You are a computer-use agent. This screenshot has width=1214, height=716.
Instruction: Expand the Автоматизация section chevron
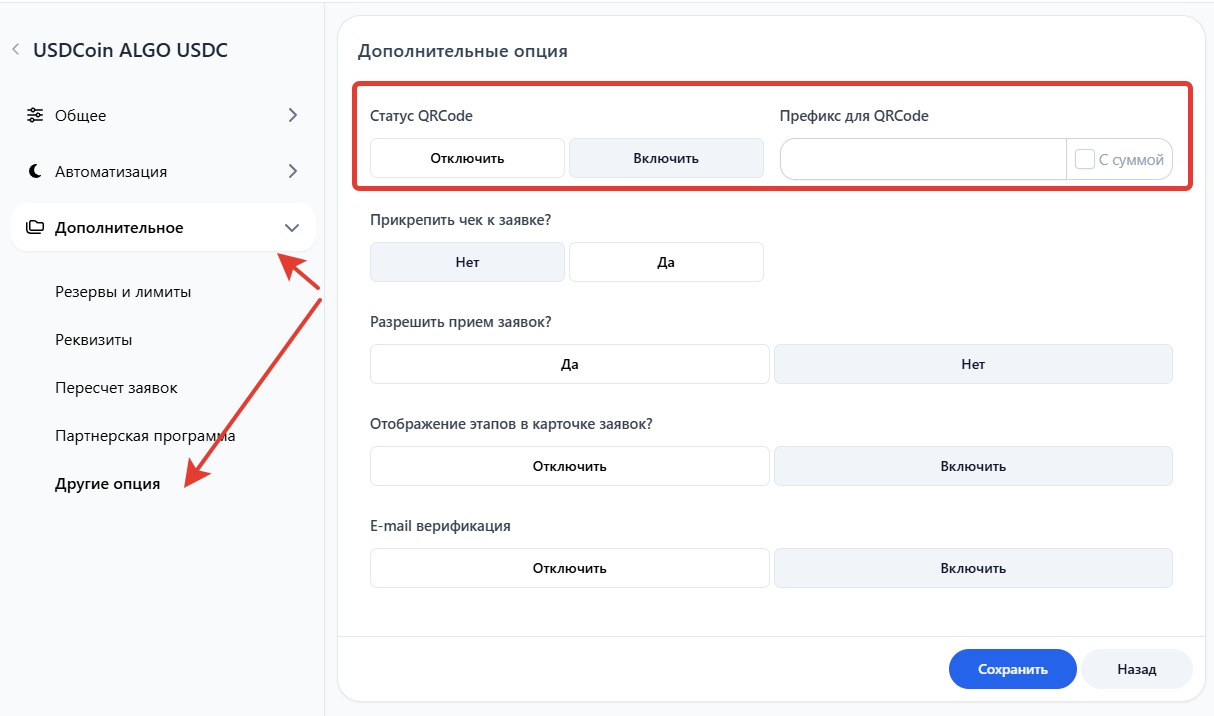point(292,171)
